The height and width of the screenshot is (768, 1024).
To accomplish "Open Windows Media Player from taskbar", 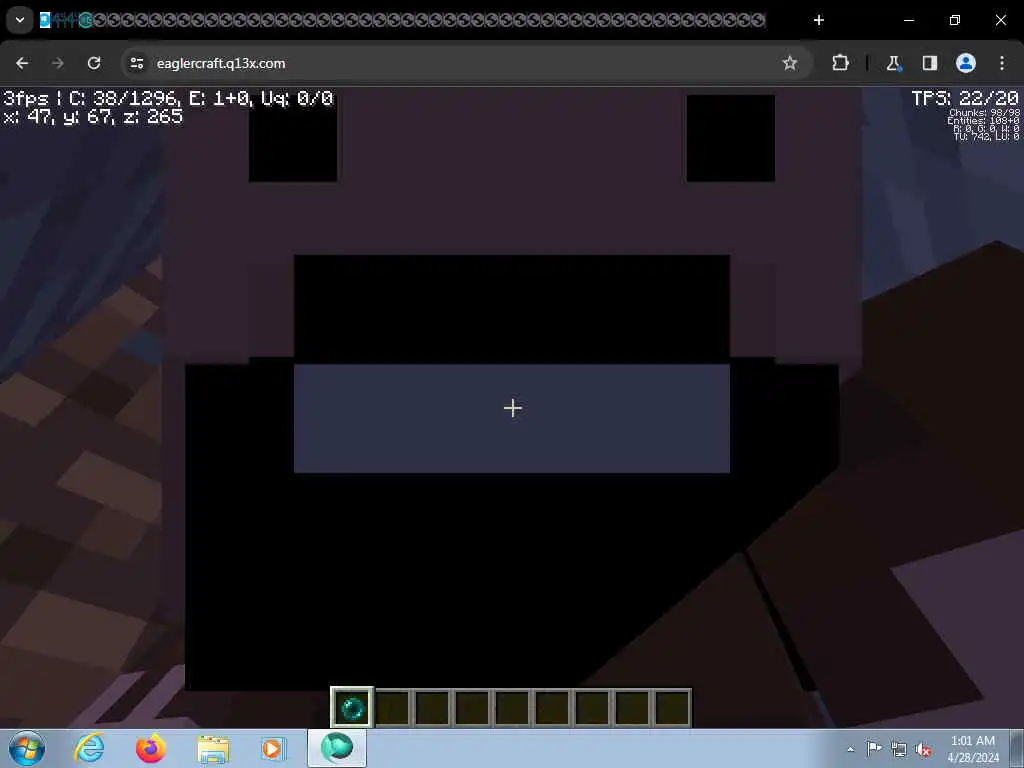I will (x=272, y=748).
